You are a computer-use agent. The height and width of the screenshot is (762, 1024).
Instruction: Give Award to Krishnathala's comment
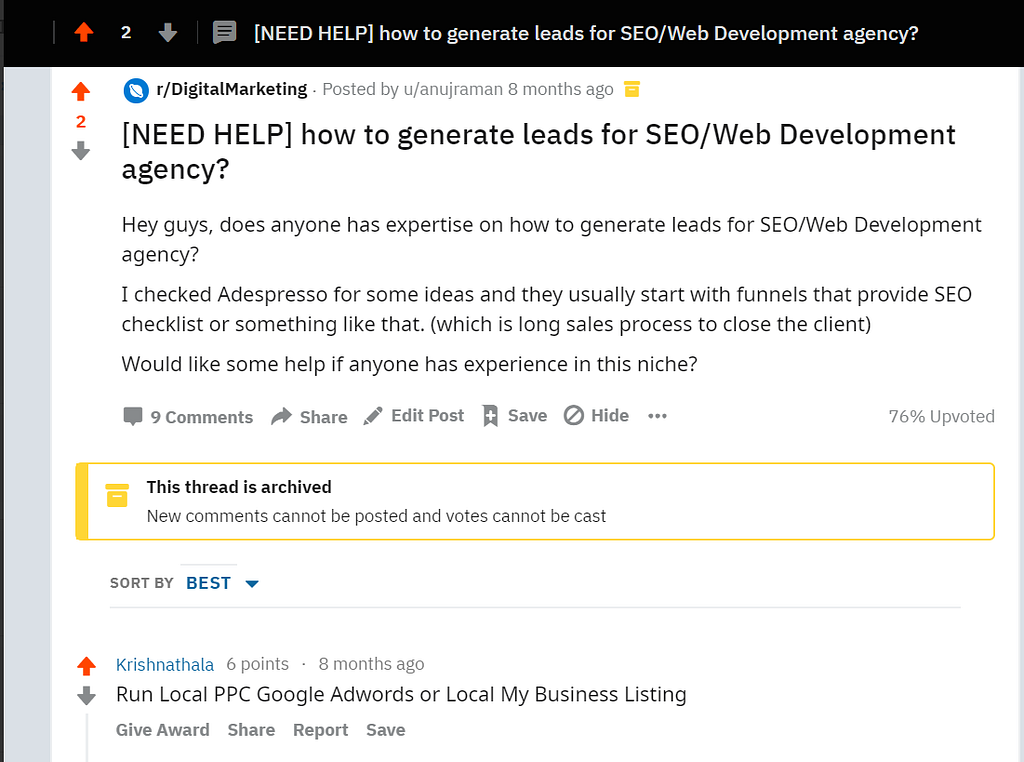[x=163, y=730]
